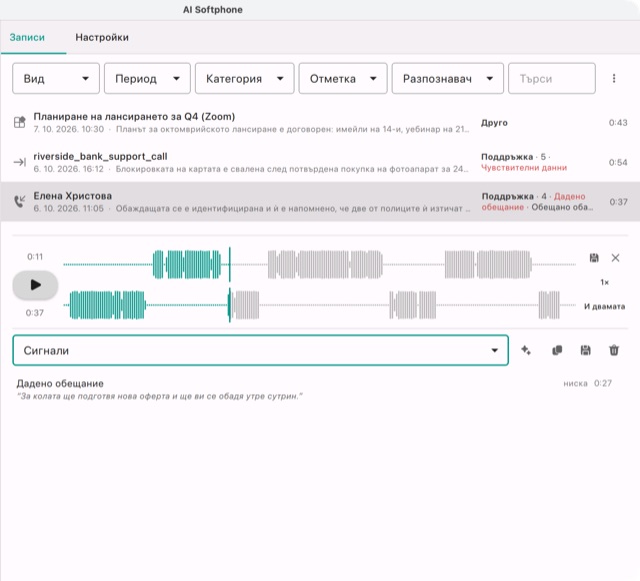Image resolution: width=640 pixels, height=581 pixels.
Task: Click the 0:11 current time label
Action: 35,256
